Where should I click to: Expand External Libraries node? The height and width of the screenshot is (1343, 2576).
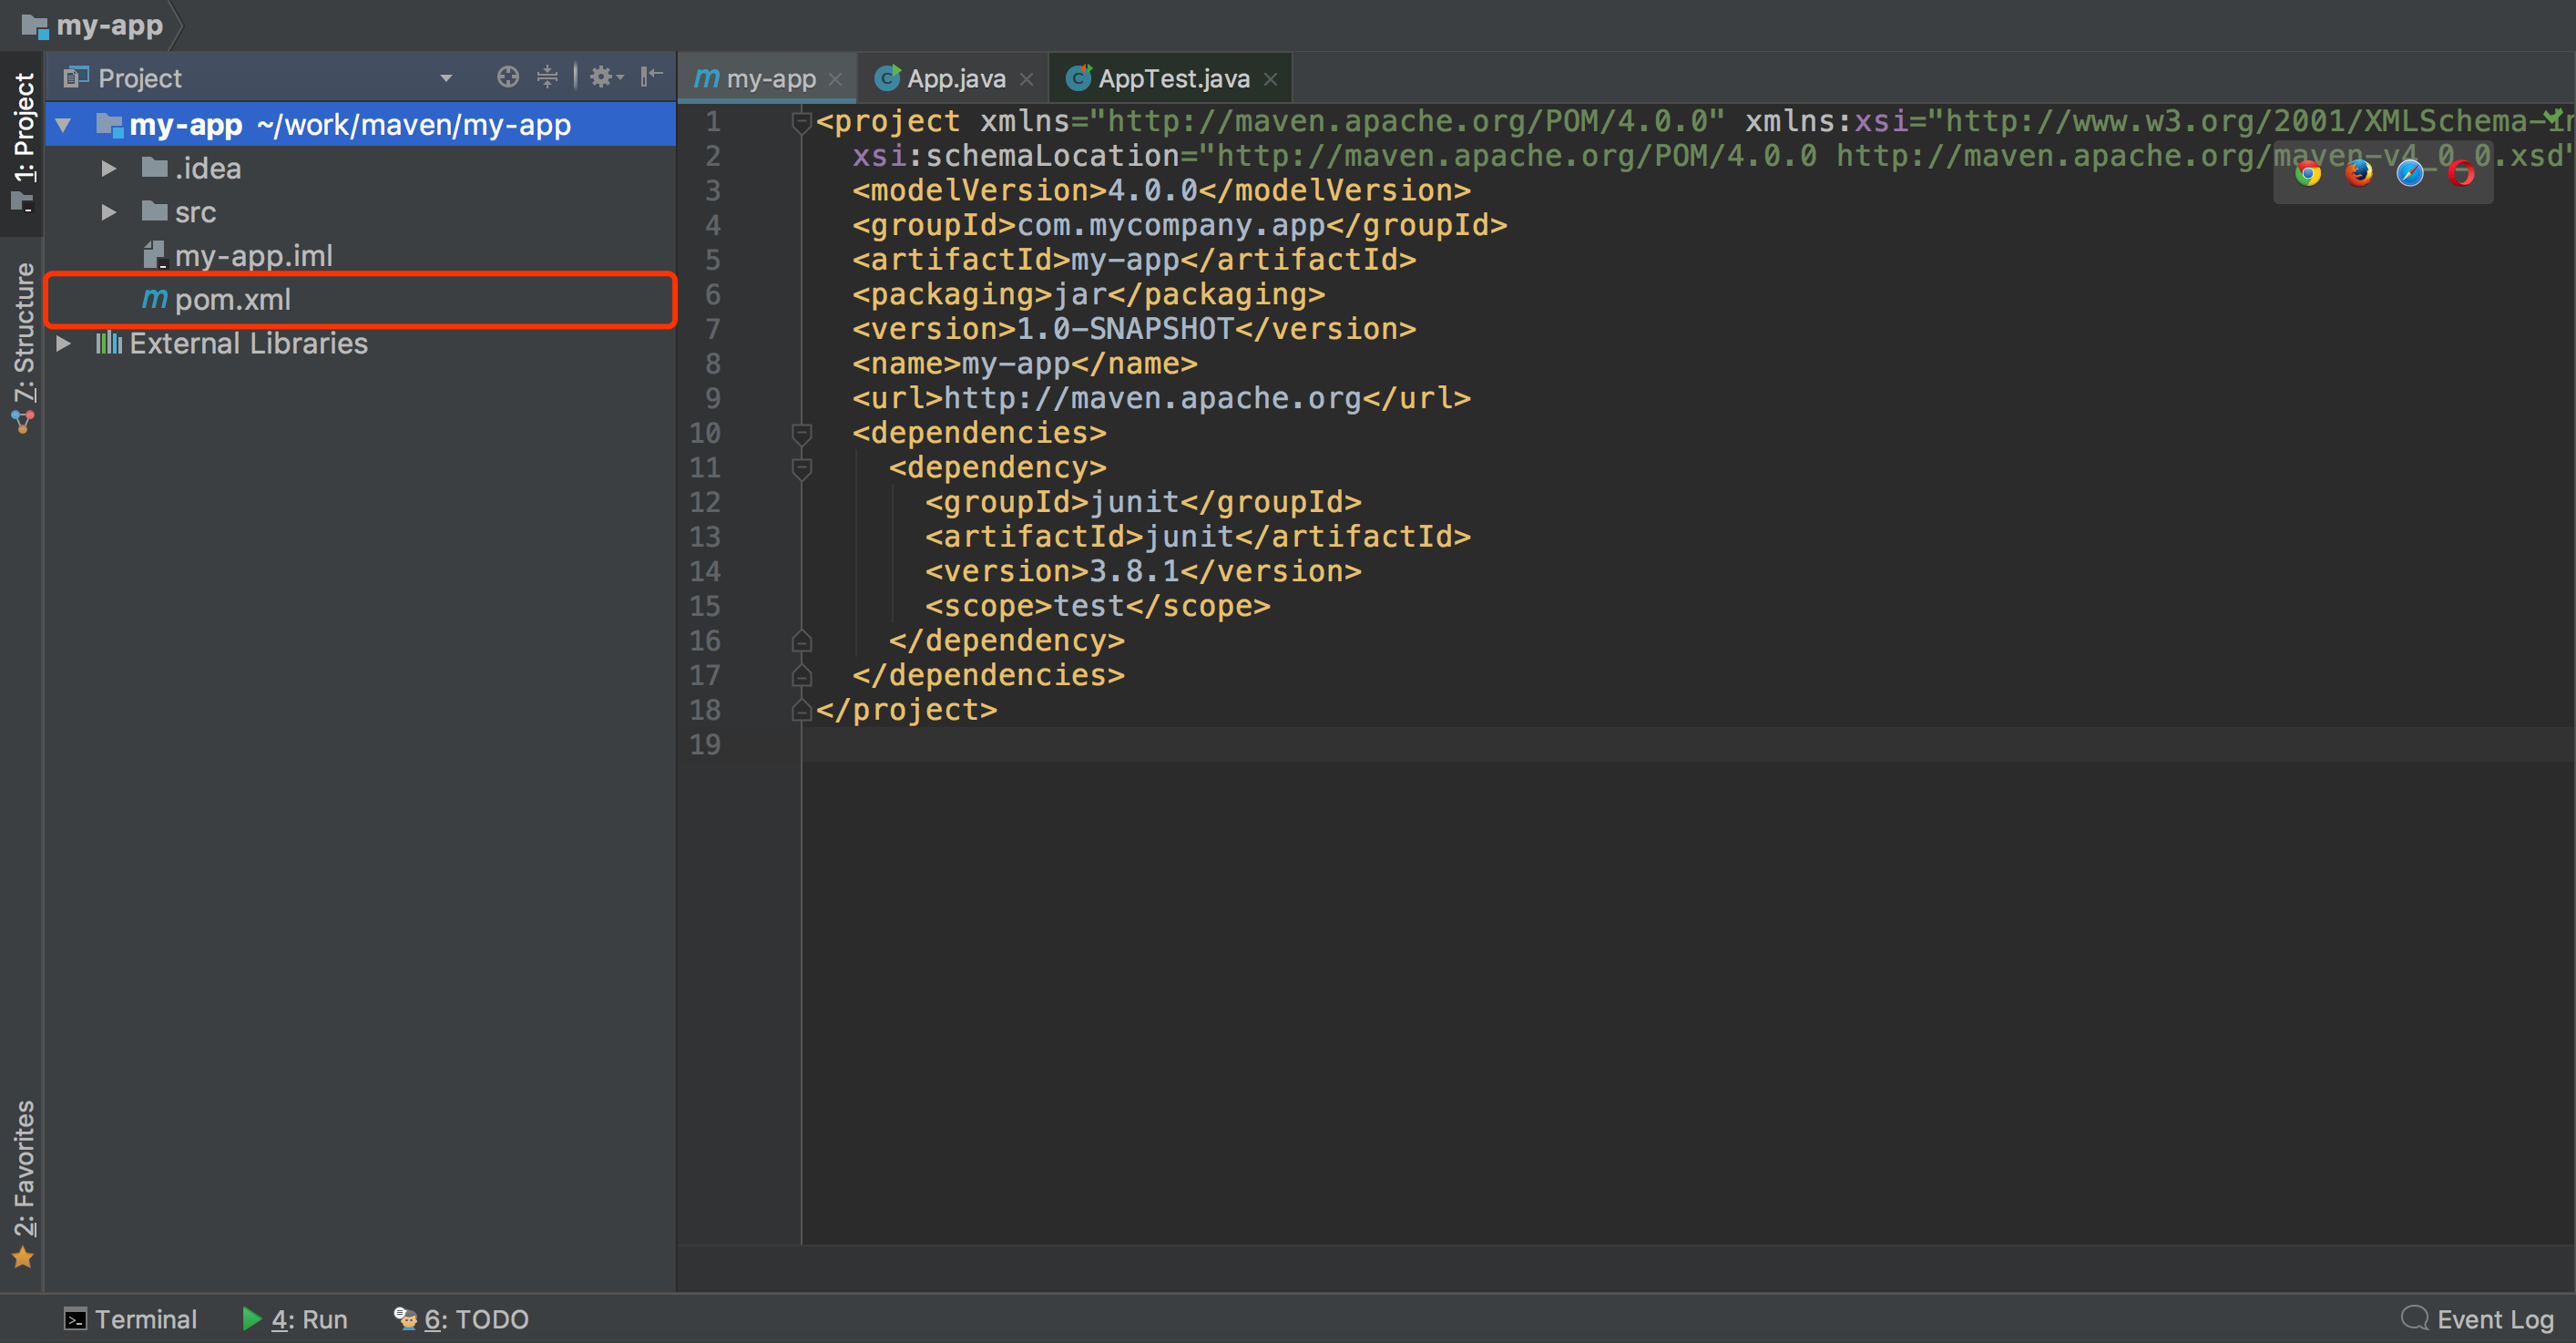63,343
